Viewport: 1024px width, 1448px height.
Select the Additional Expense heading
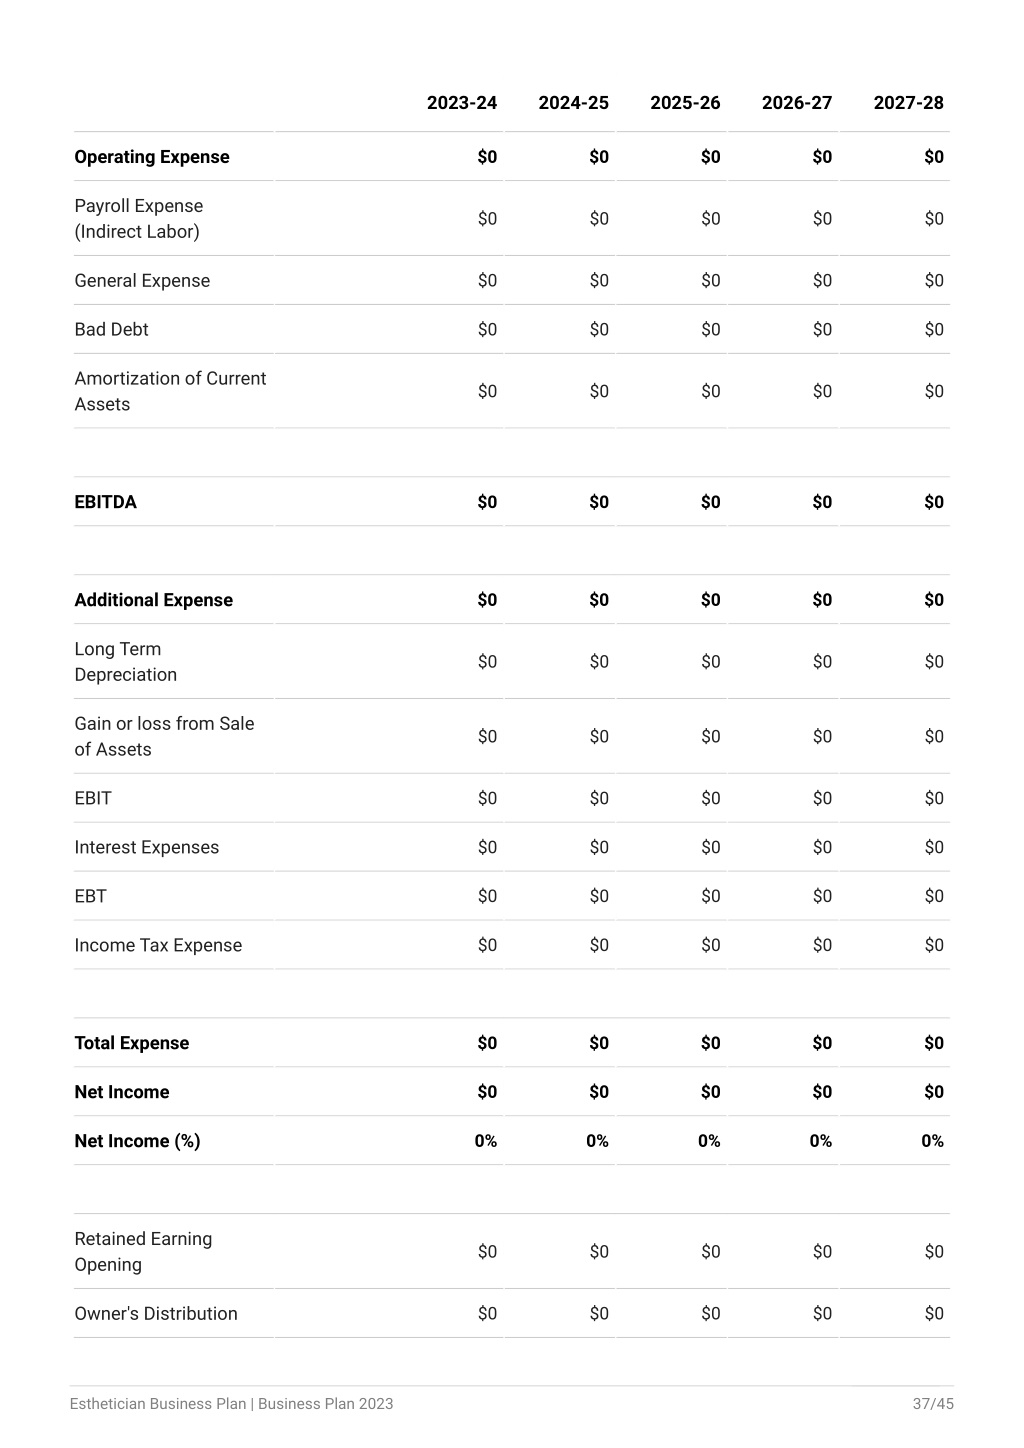pyautogui.click(x=153, y=600)
